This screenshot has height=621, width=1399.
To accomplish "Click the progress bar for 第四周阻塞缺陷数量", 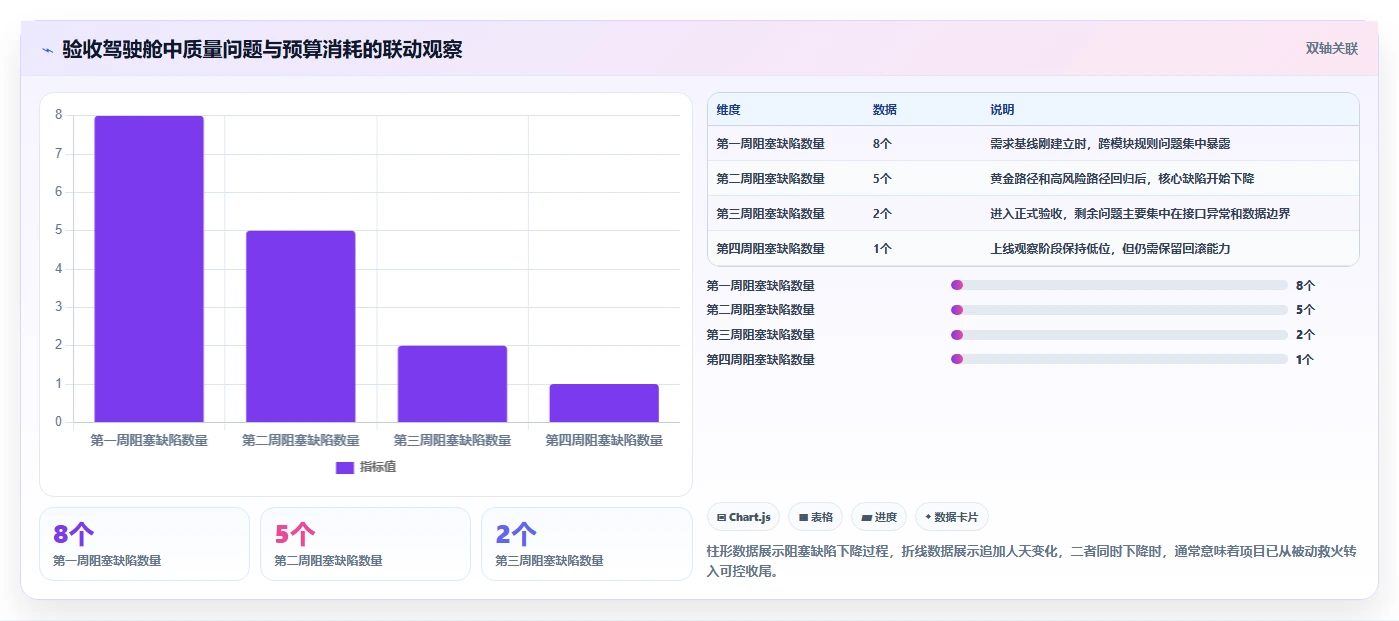I will [x=1119, y=360].
